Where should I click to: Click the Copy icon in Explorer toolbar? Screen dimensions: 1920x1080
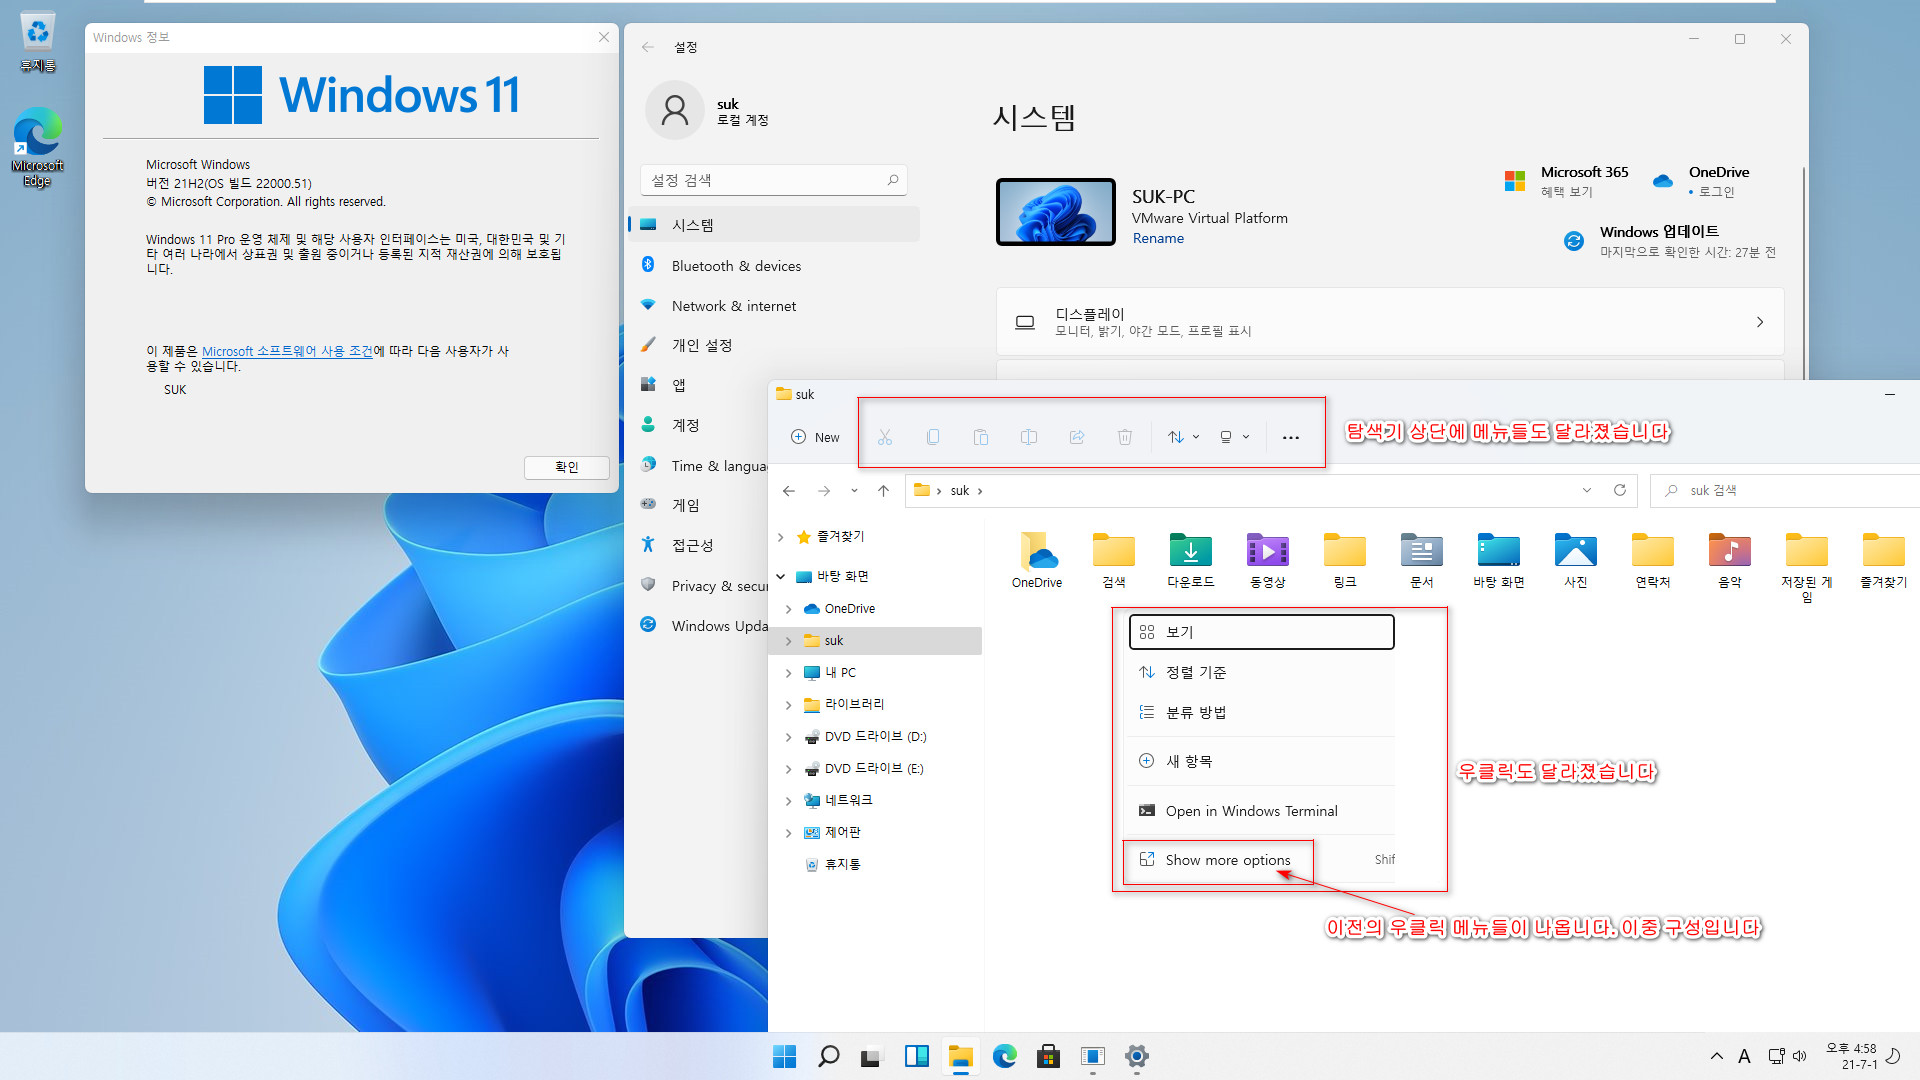pyautogui.click(x=933, y=437)
